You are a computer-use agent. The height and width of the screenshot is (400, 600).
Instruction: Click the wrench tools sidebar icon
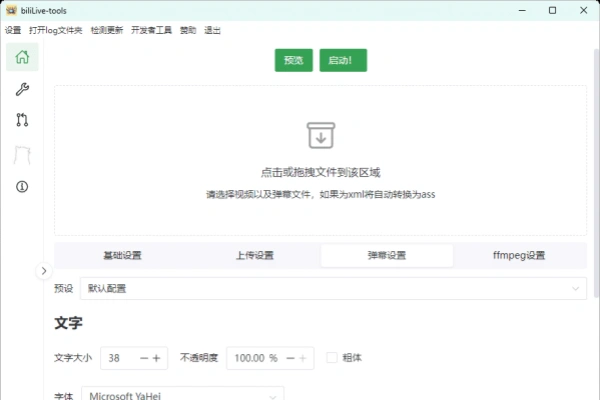22,90
